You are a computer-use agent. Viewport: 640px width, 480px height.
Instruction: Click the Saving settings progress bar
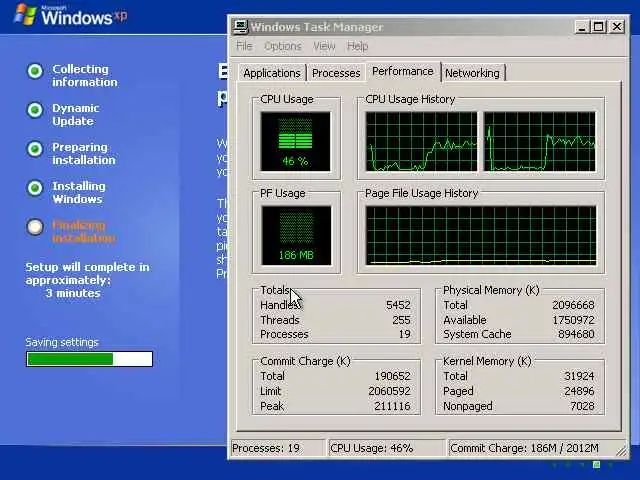point(89,359)
